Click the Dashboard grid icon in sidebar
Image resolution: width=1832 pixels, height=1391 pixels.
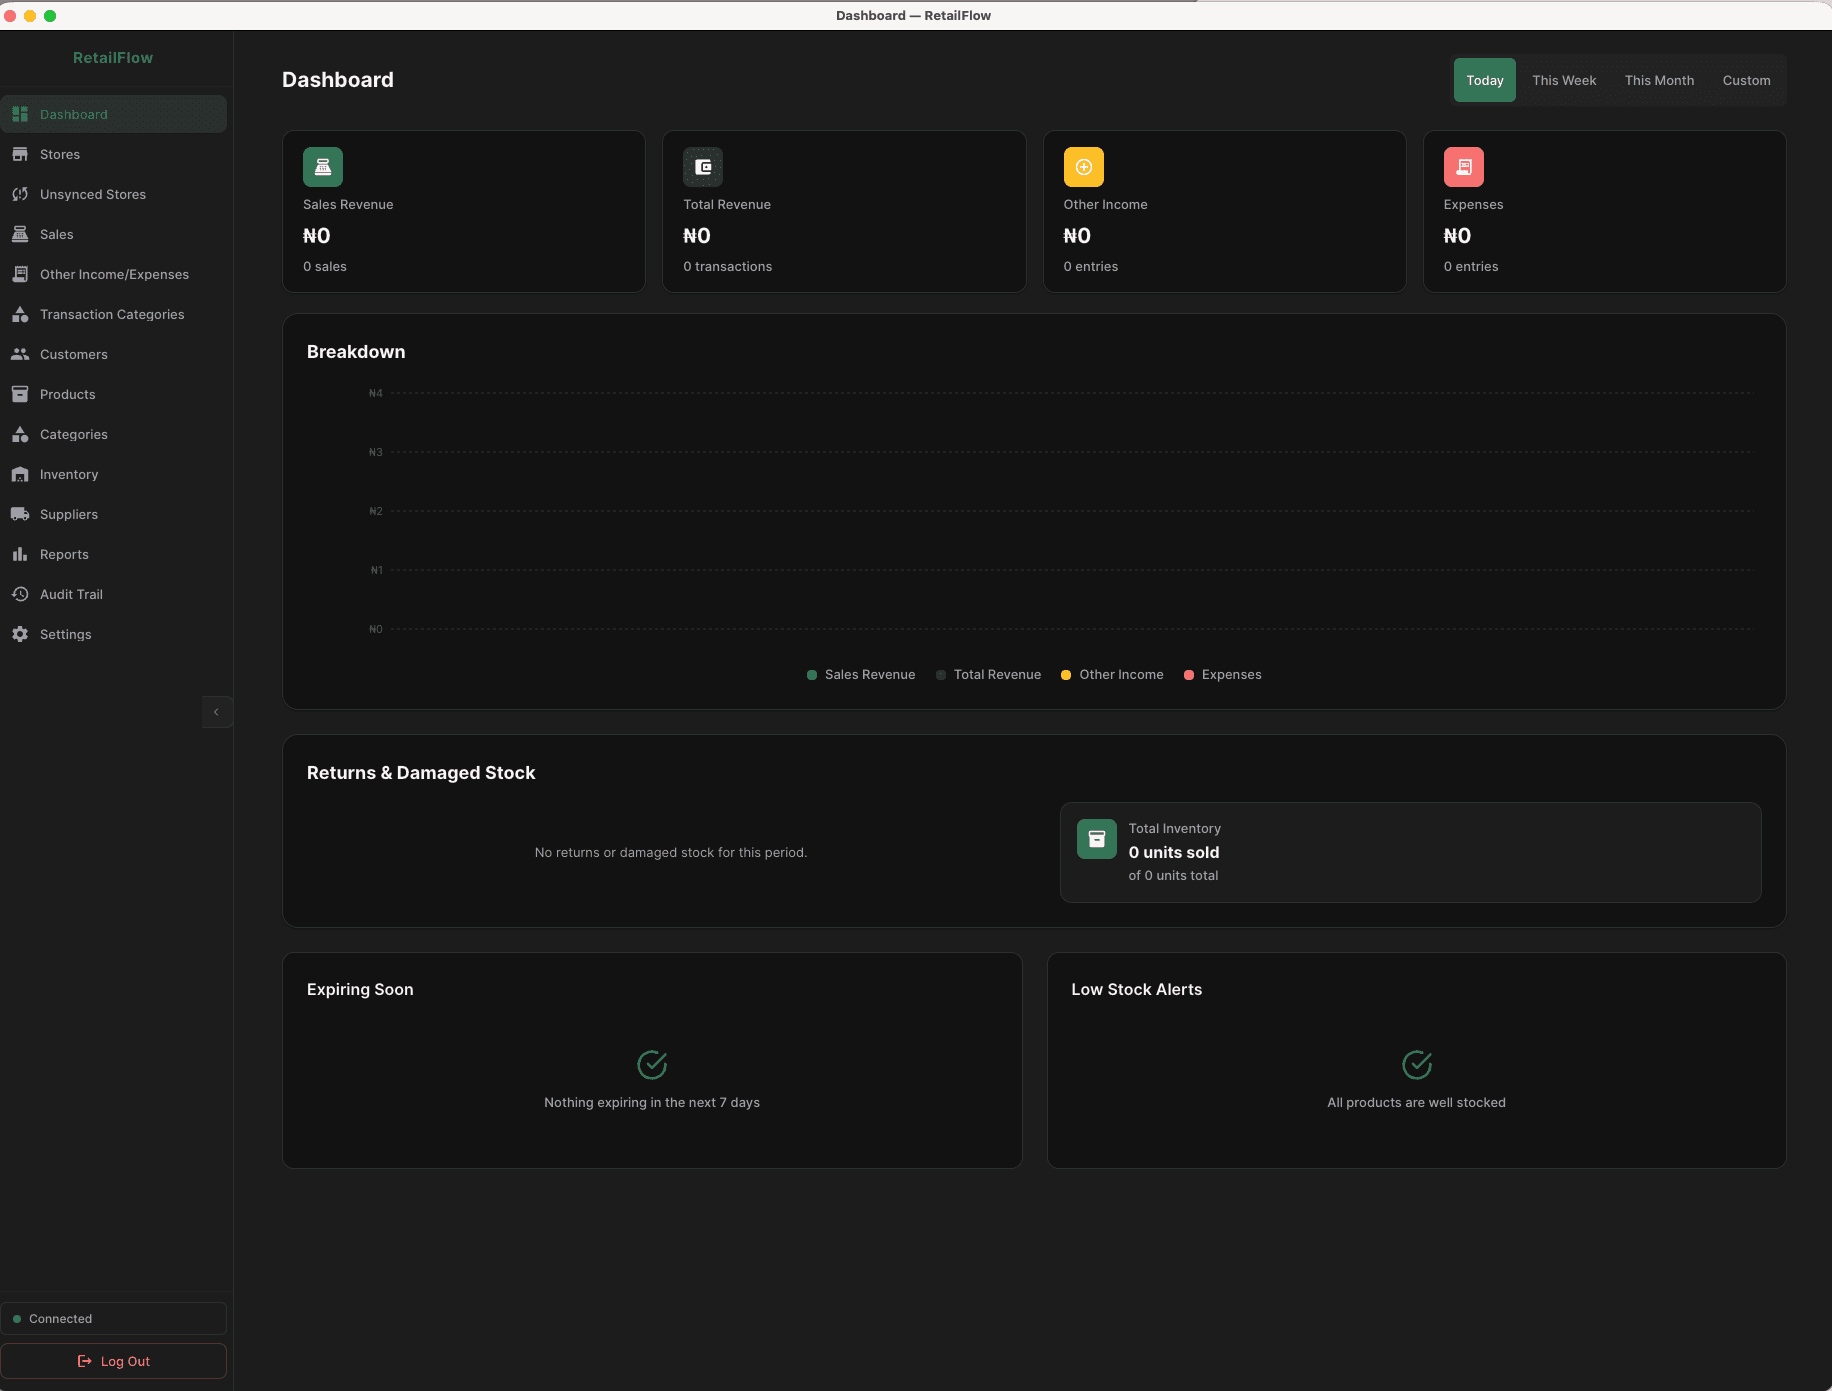[x=20, y=114]
